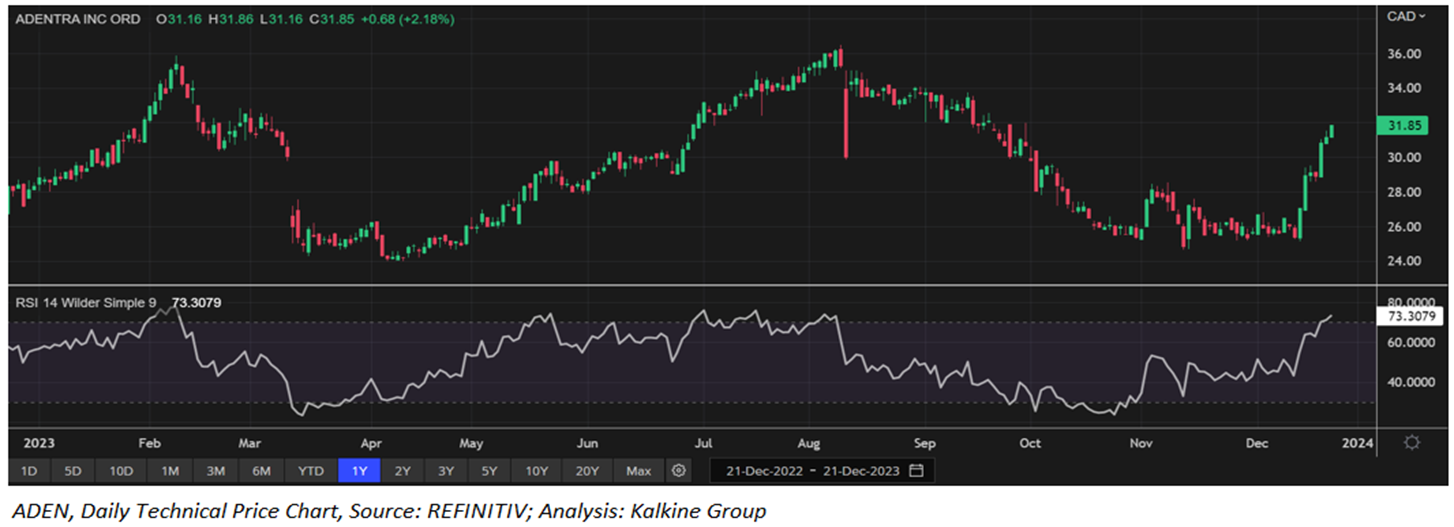This screenshot has width=1454, height=527.
Task: Show the 3M time range
Action: pyautogui.click(x=215, y=470)
